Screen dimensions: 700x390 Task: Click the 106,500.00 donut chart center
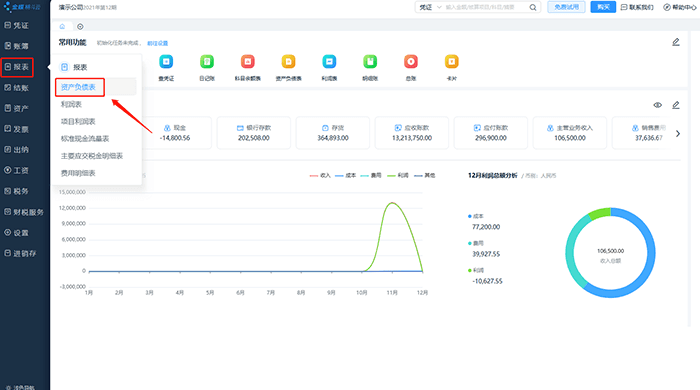pyautogui.click(x=610, y=251)
